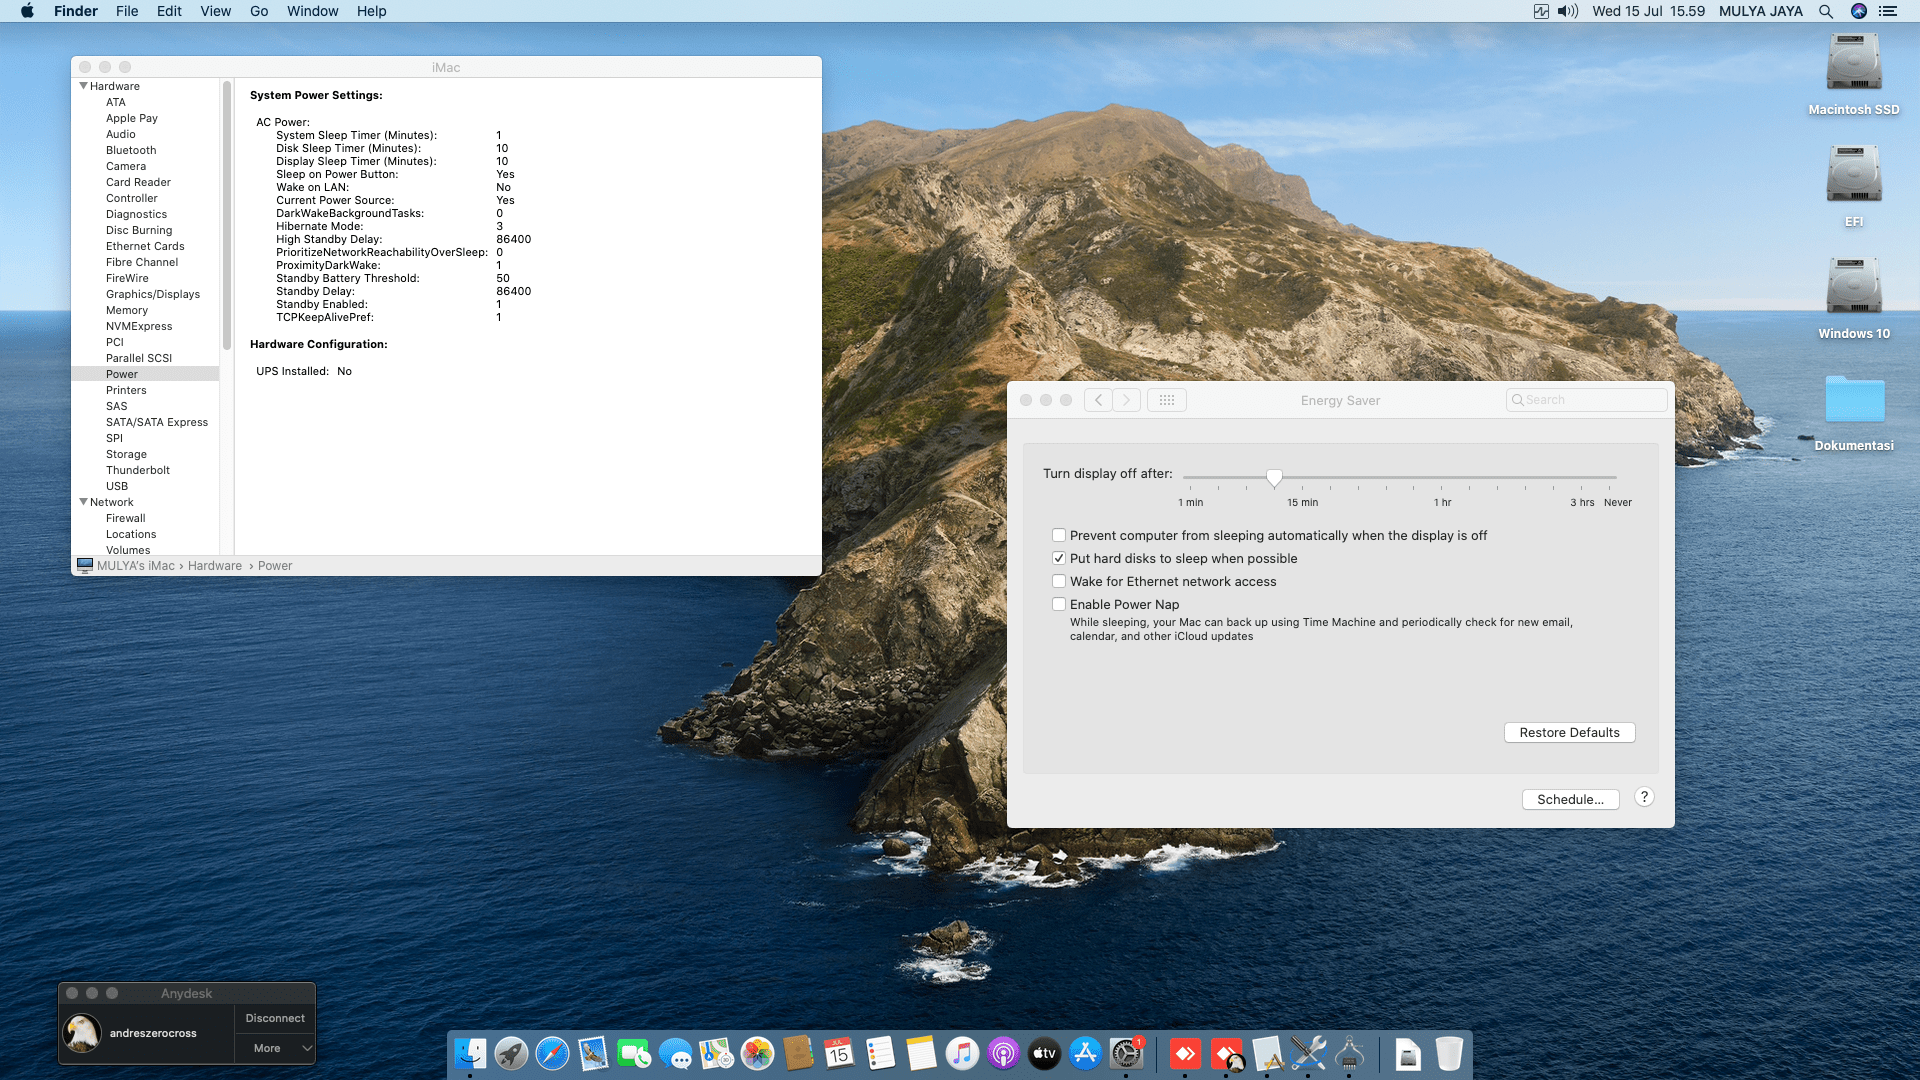The width and height of the screenshot is (1920, 1080).
Task: Open Music app in the dock
Action: tap(962, 1053)
